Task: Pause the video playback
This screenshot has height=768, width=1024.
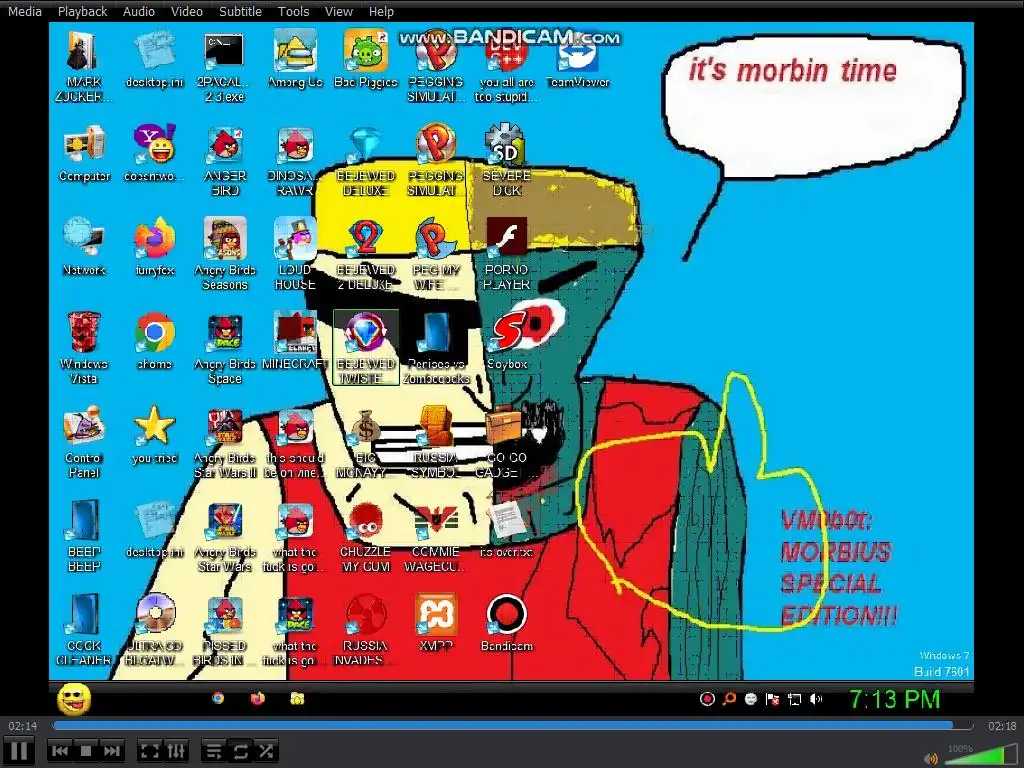Action: pos(19,750)
